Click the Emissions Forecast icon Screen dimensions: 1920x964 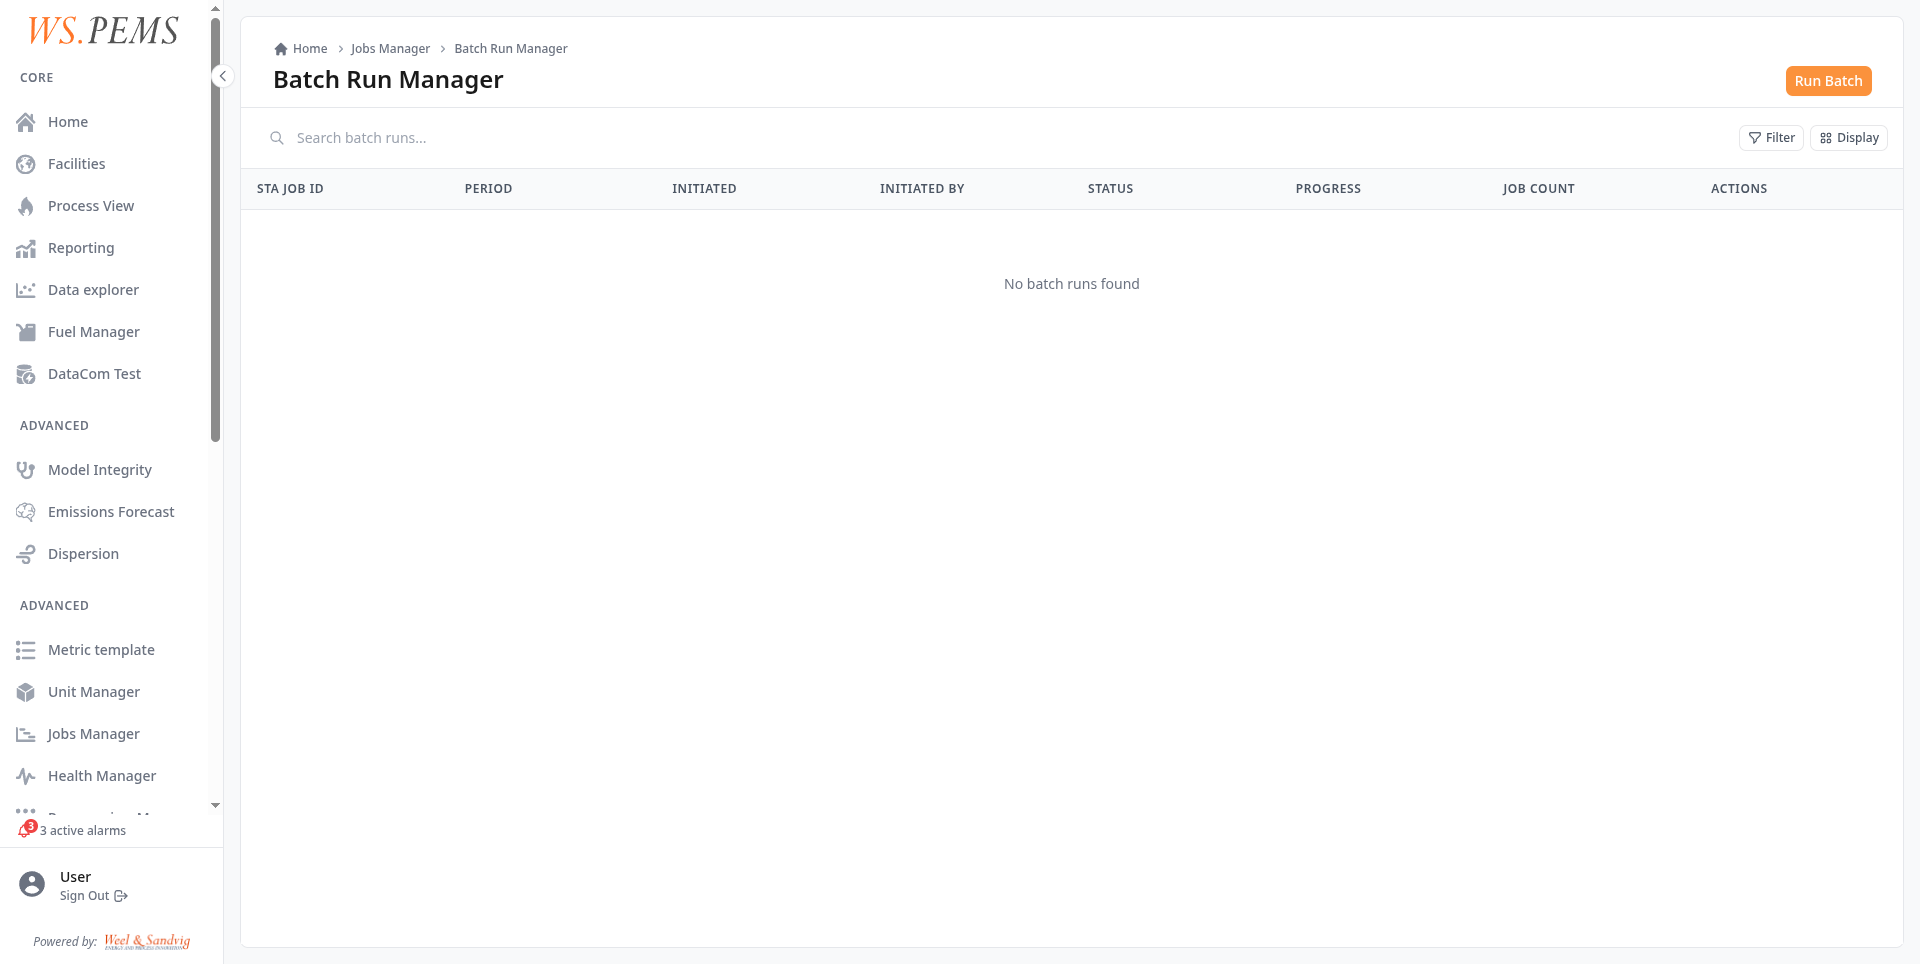(26, 512)
